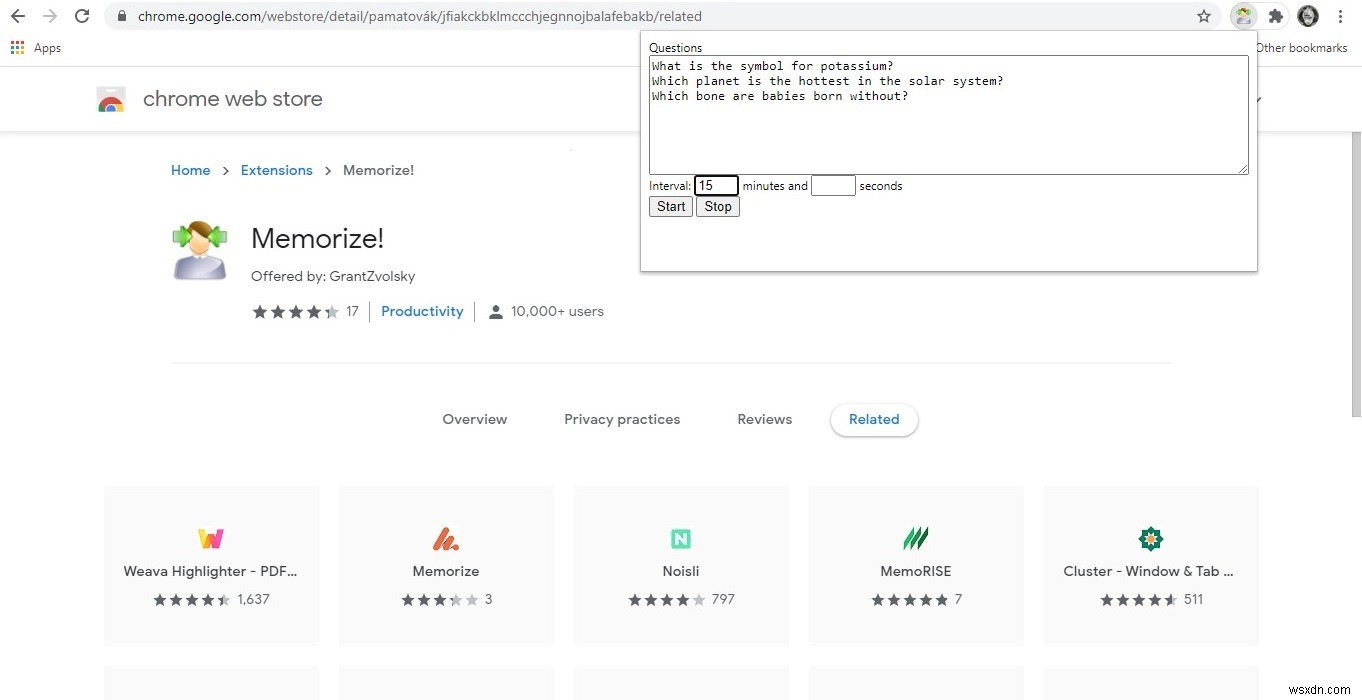Viewport: 1362px width, 700px height.
Task: Click the Cluster Window & Tab icon
Action: click(1151, 539)
